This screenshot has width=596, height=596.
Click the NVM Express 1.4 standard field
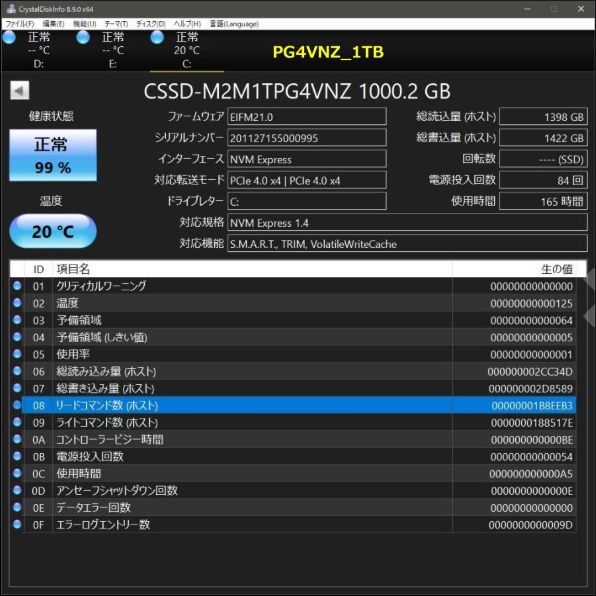click(x=407, y=223)
